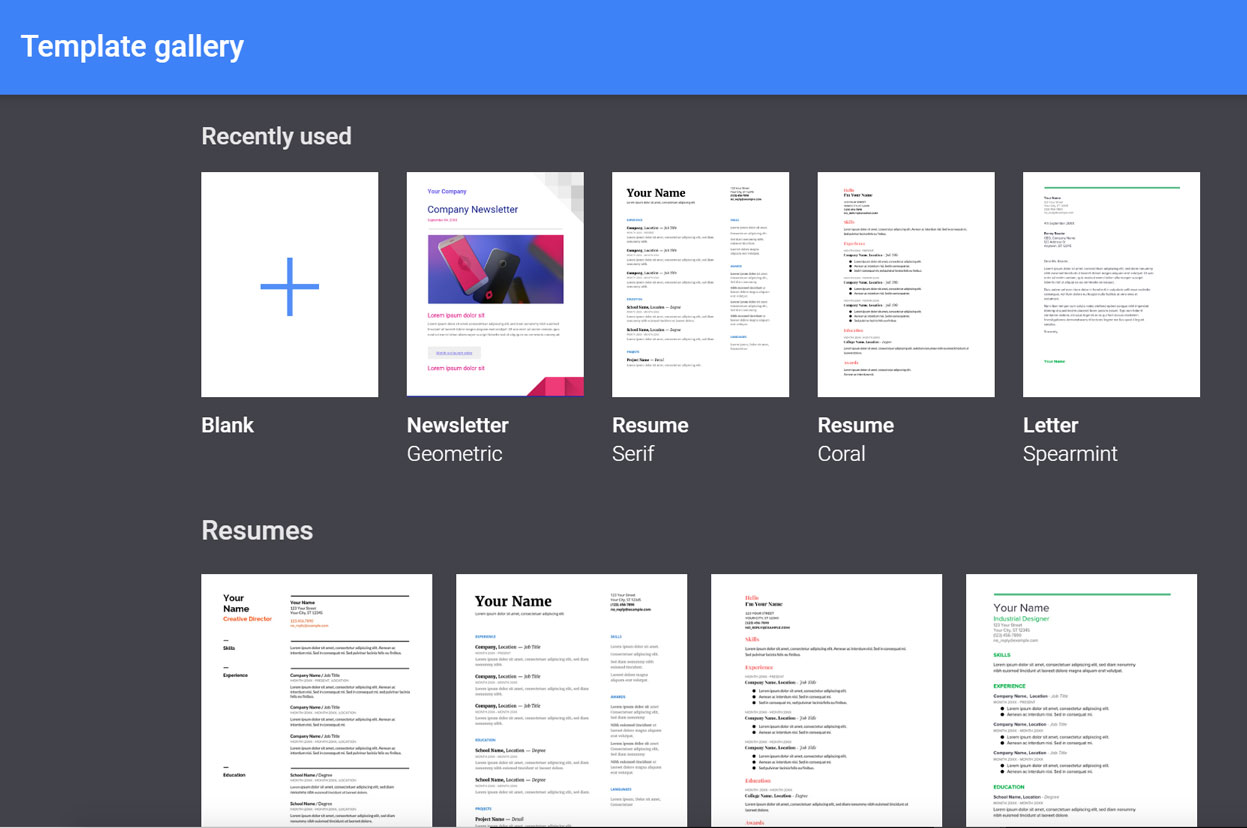
Task: Select the Industrial Designer resume thumbnail
Action: pos(1081,700)
